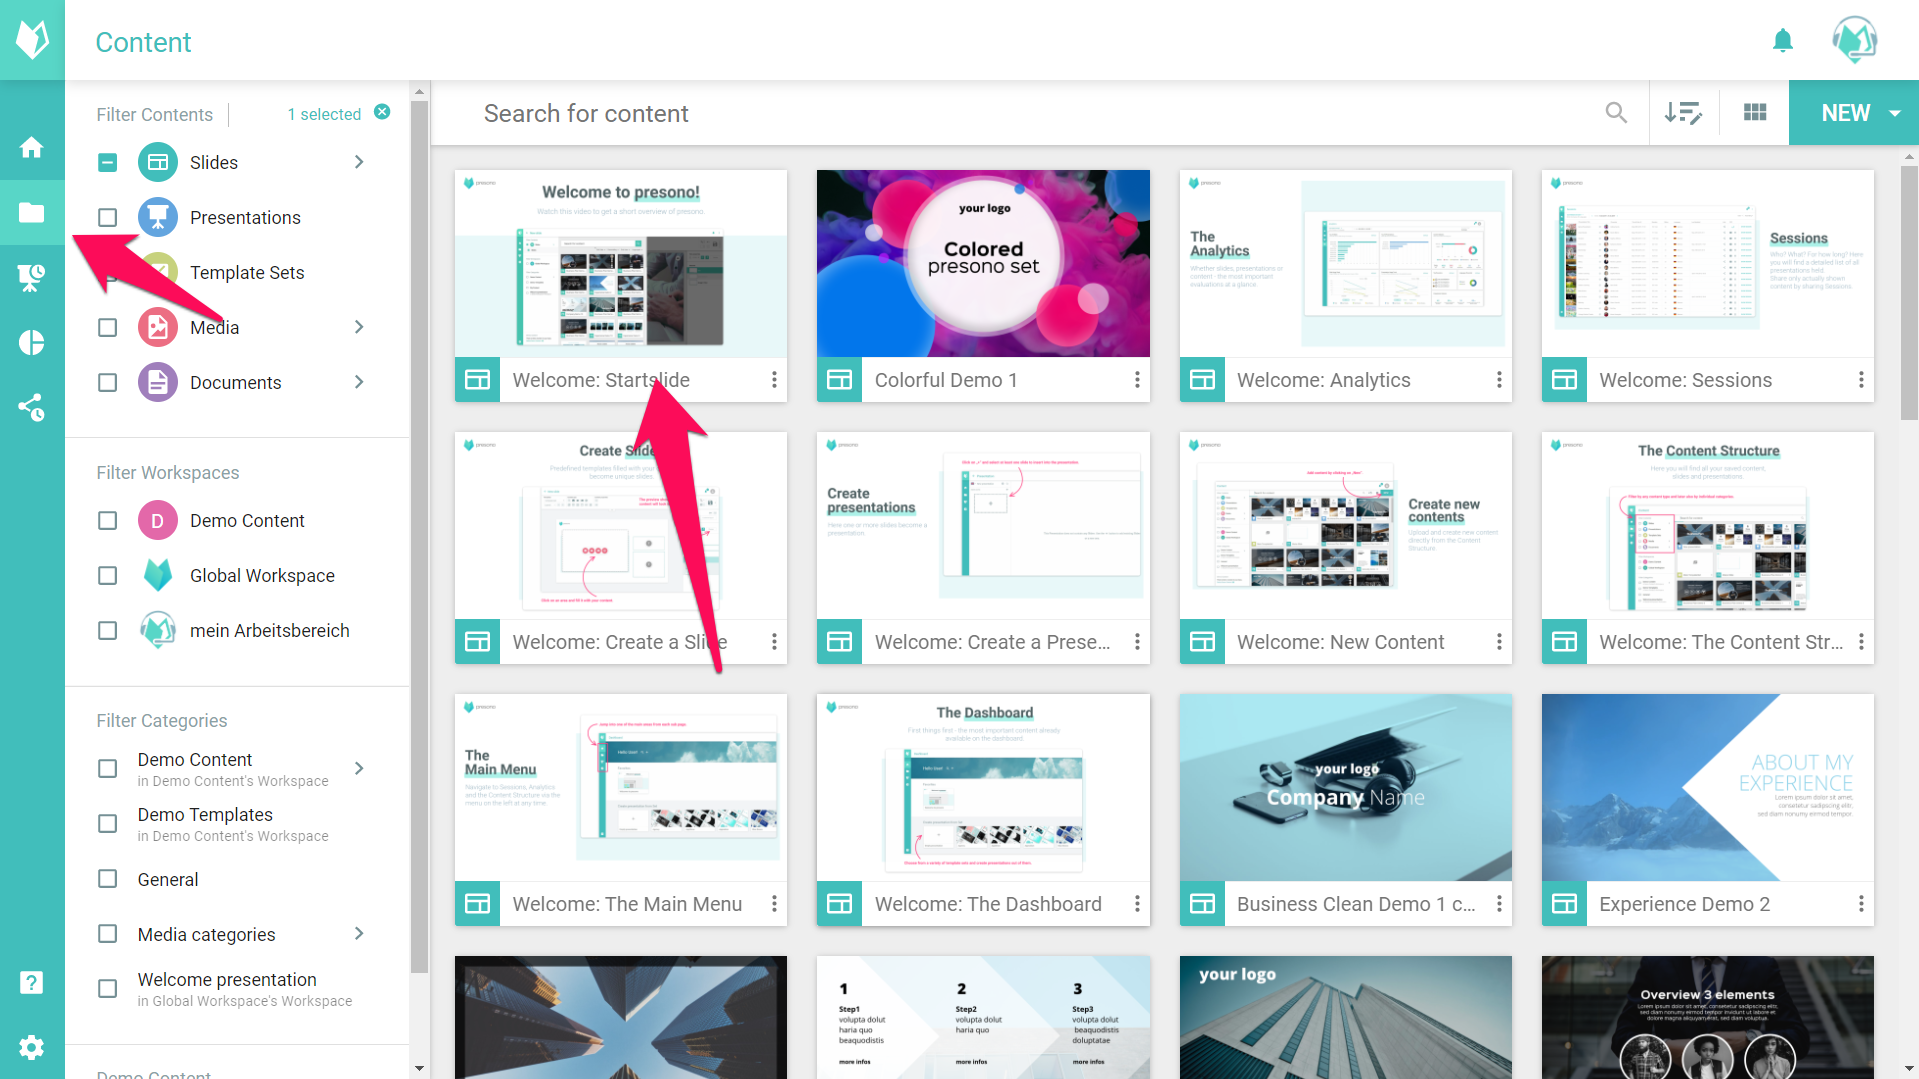Open the Help question mark icon
1919x1079 pixels.
pyautogui.click(x=32, y=982)
